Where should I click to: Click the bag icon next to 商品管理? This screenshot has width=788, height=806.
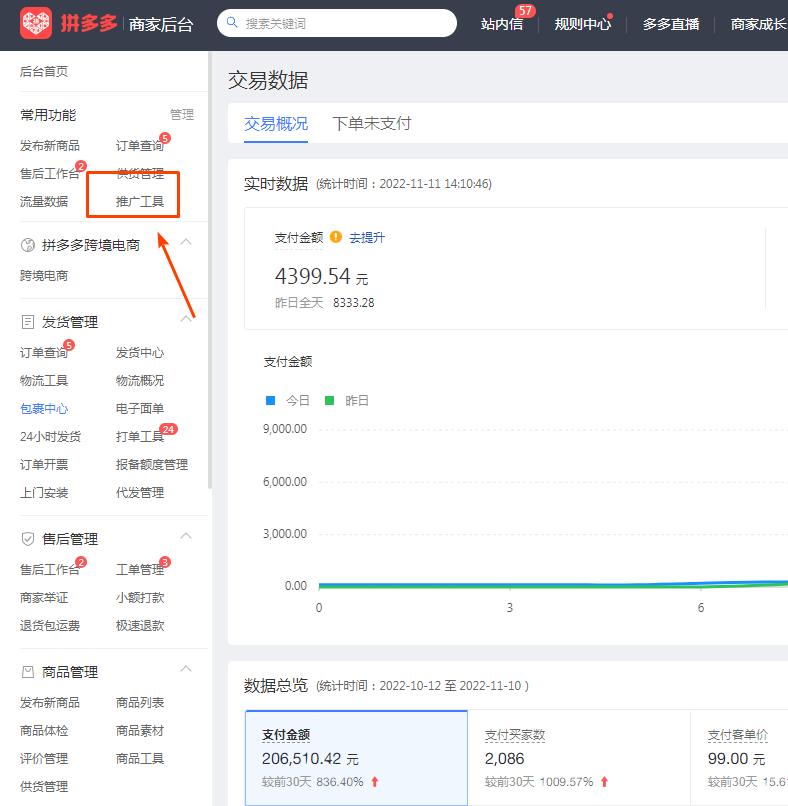click(x=28, y=672)
